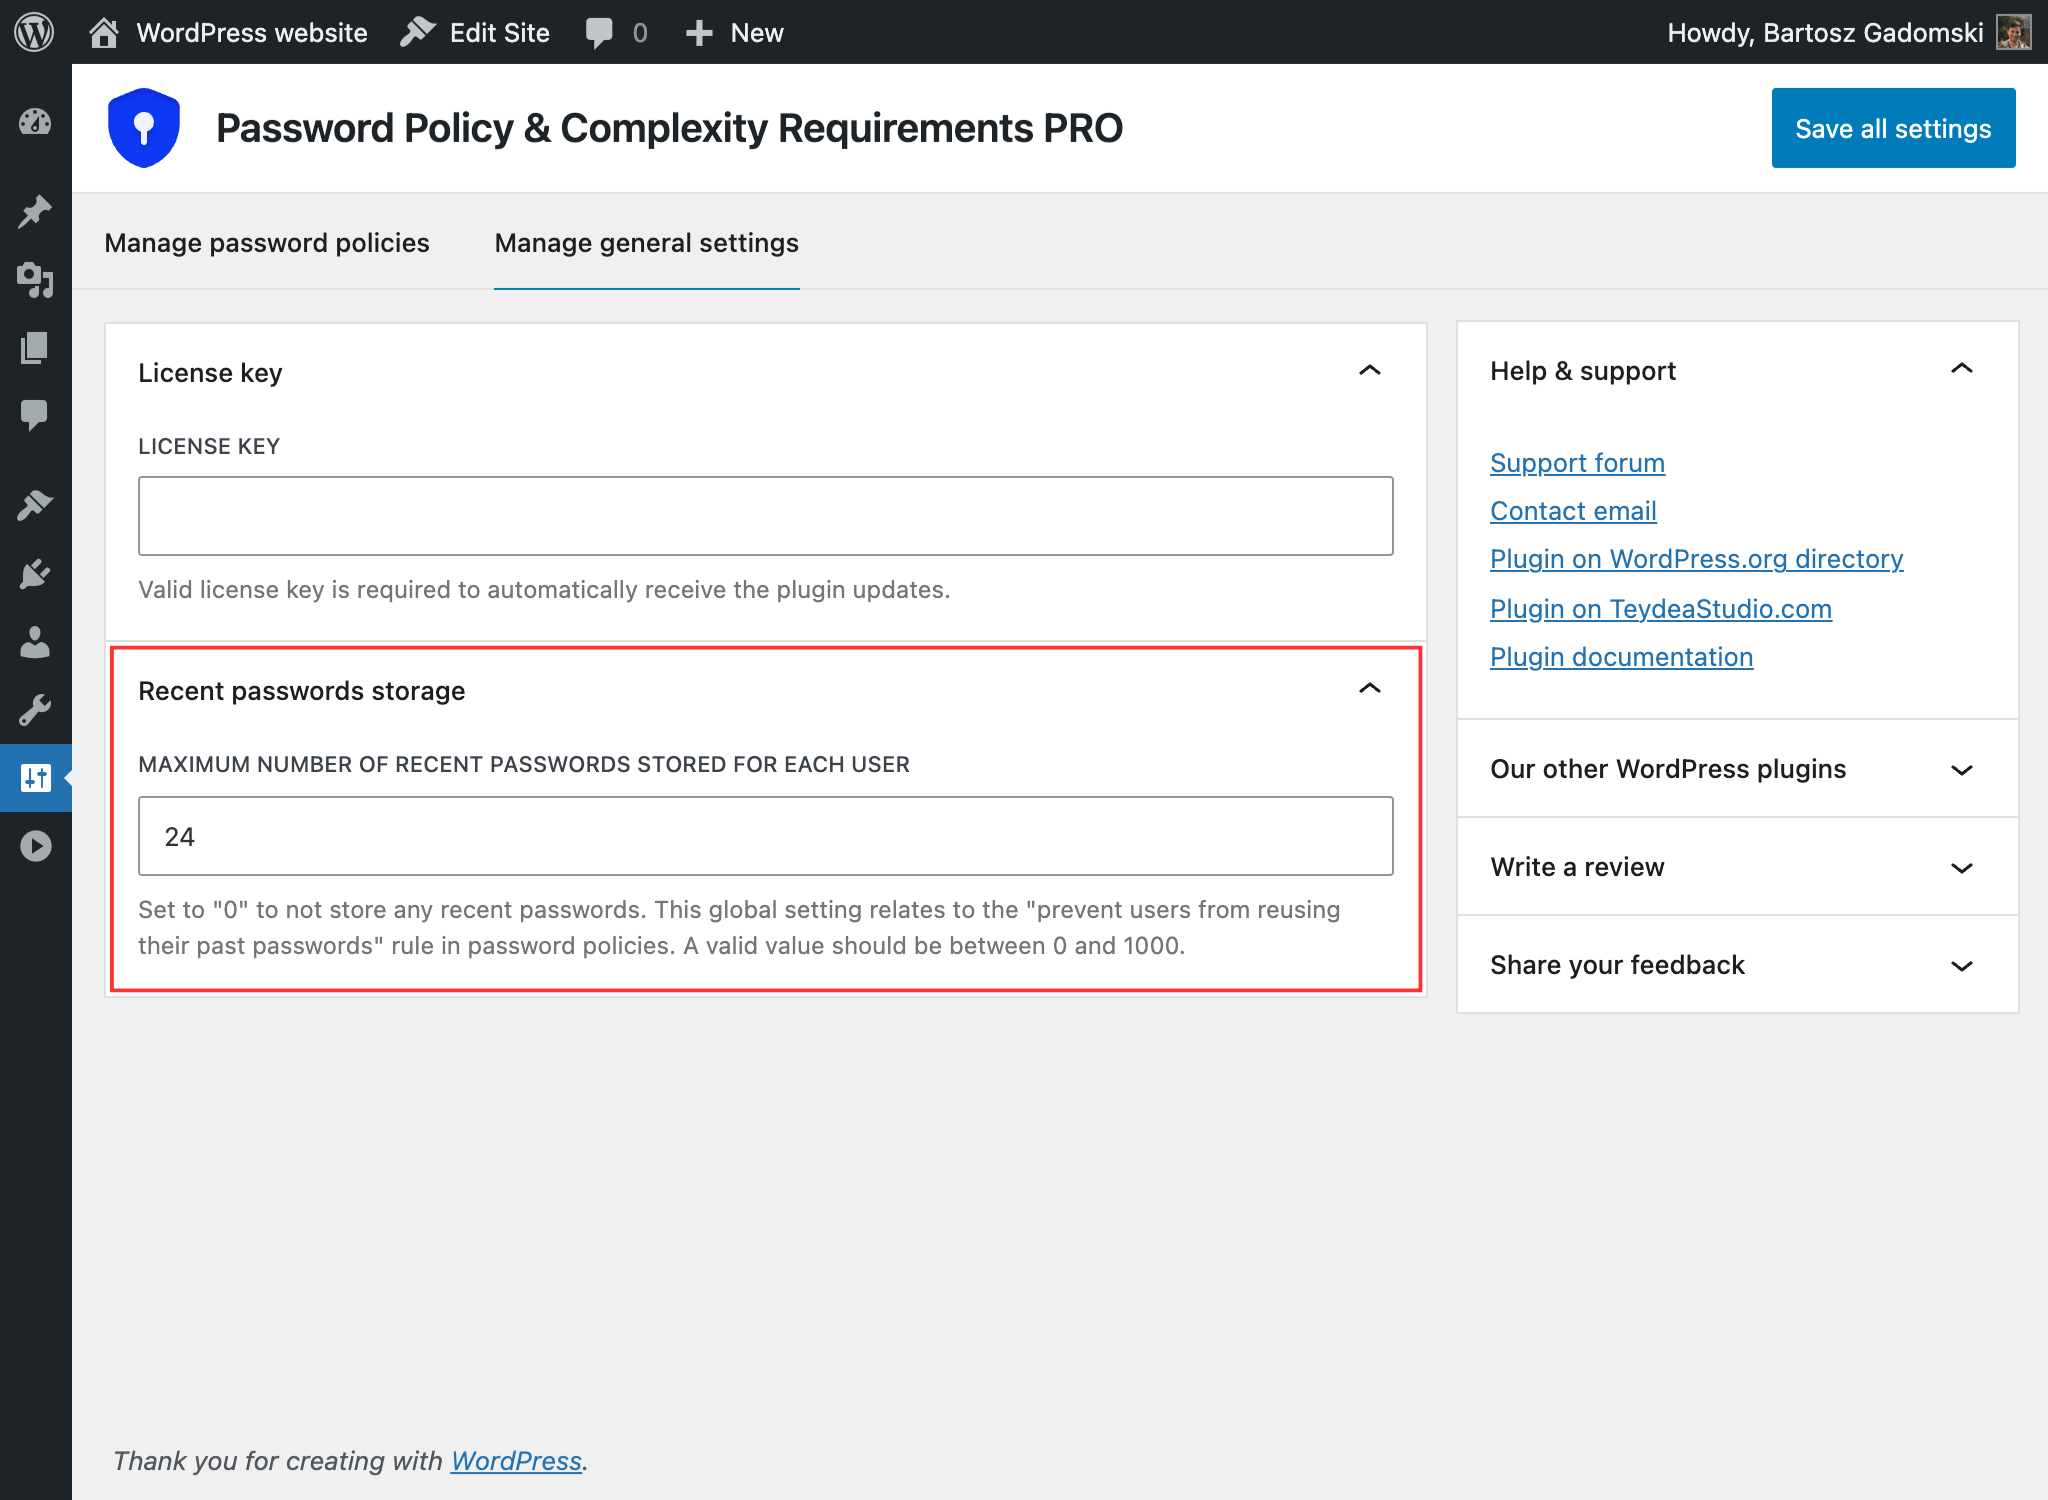
Task: Open Media library sidebar icon
Action: pos(35,280)
